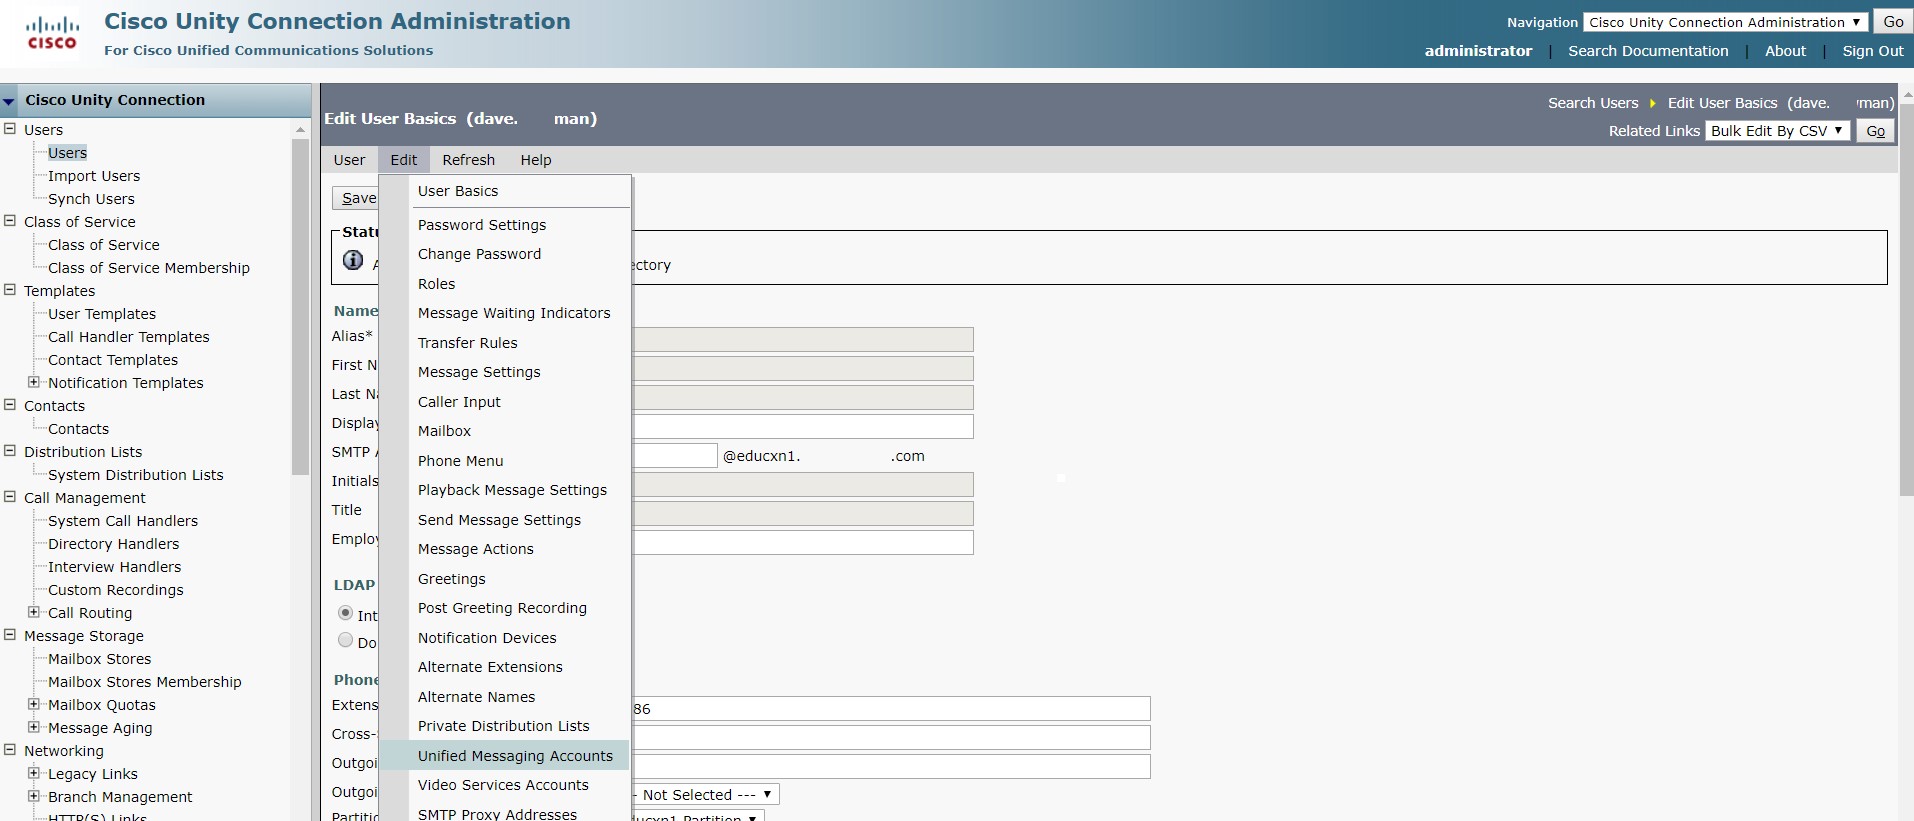1914x821 pixels.
Task: Collapse the Class of Service tree node
Action: click(x=10, y=221)
